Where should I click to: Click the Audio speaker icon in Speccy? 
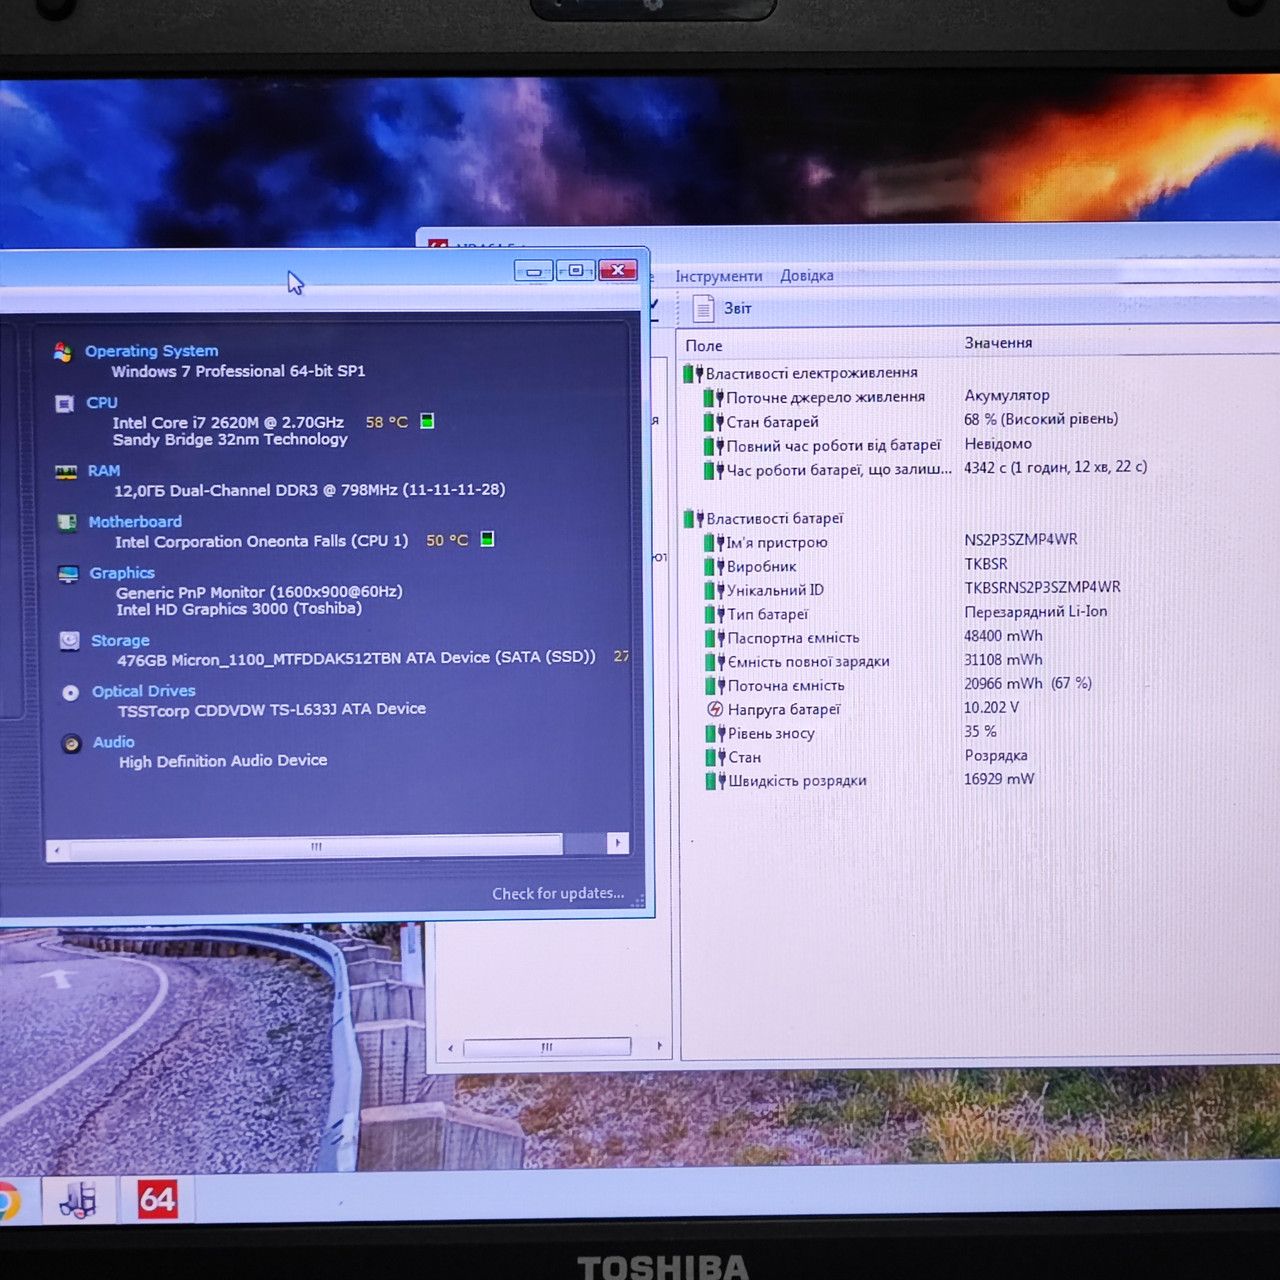[71, 743]
